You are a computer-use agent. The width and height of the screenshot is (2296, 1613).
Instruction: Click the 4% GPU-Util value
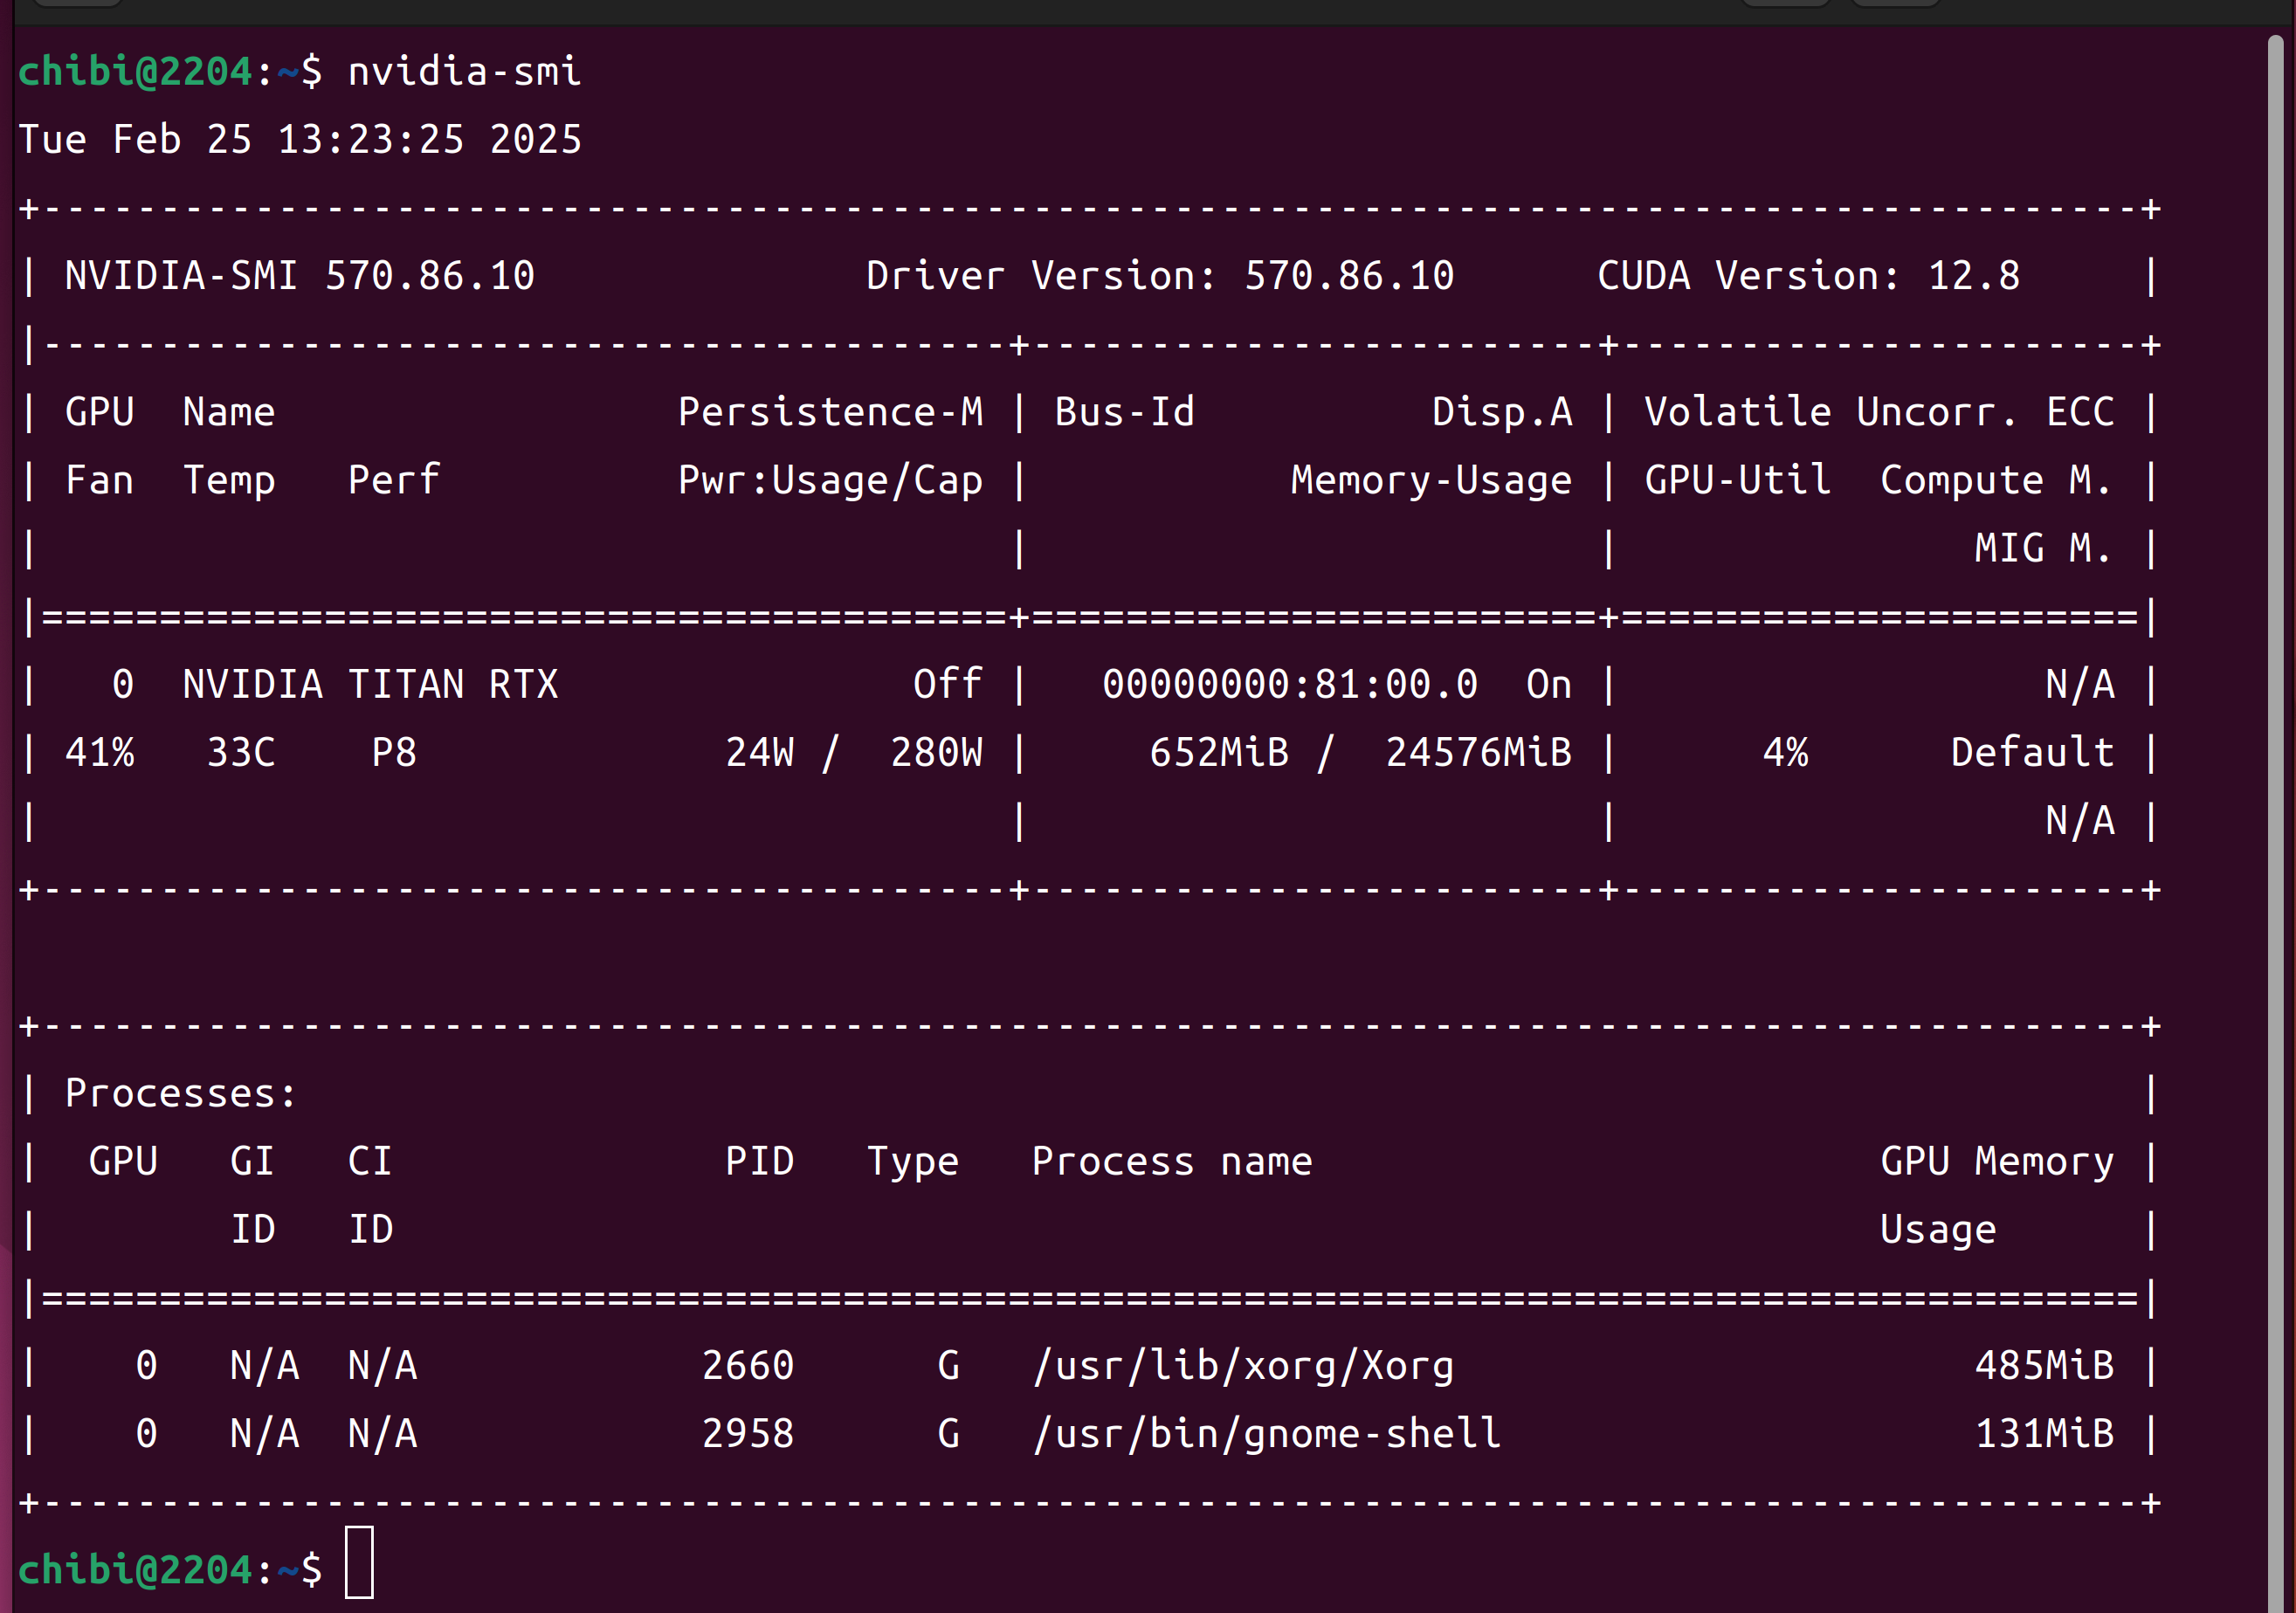click(1785, 753)
